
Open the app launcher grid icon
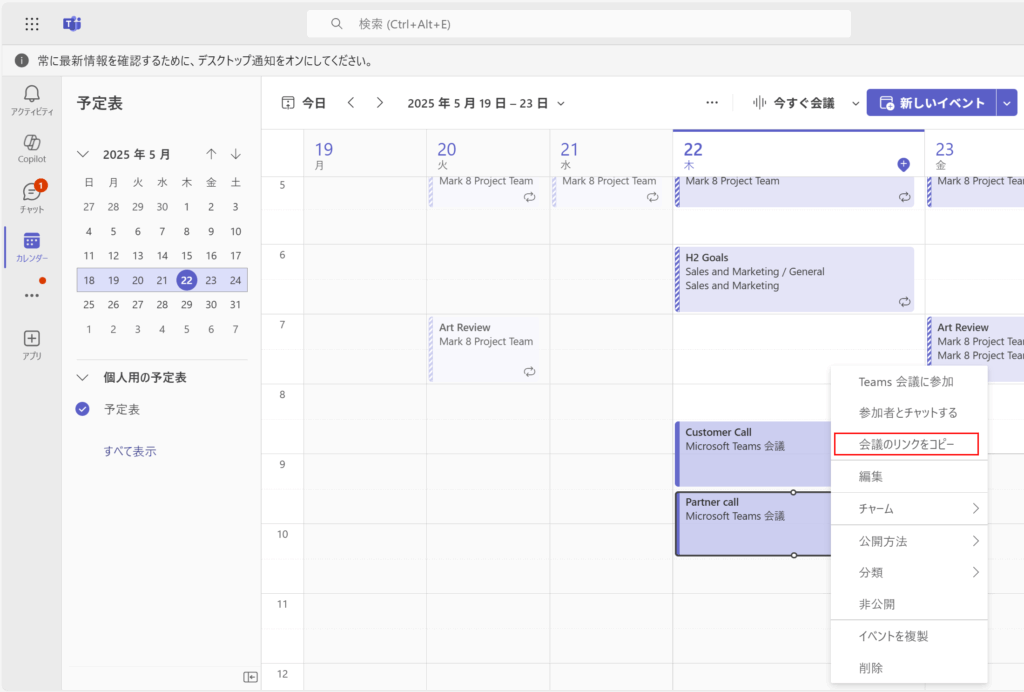point(31,24)
